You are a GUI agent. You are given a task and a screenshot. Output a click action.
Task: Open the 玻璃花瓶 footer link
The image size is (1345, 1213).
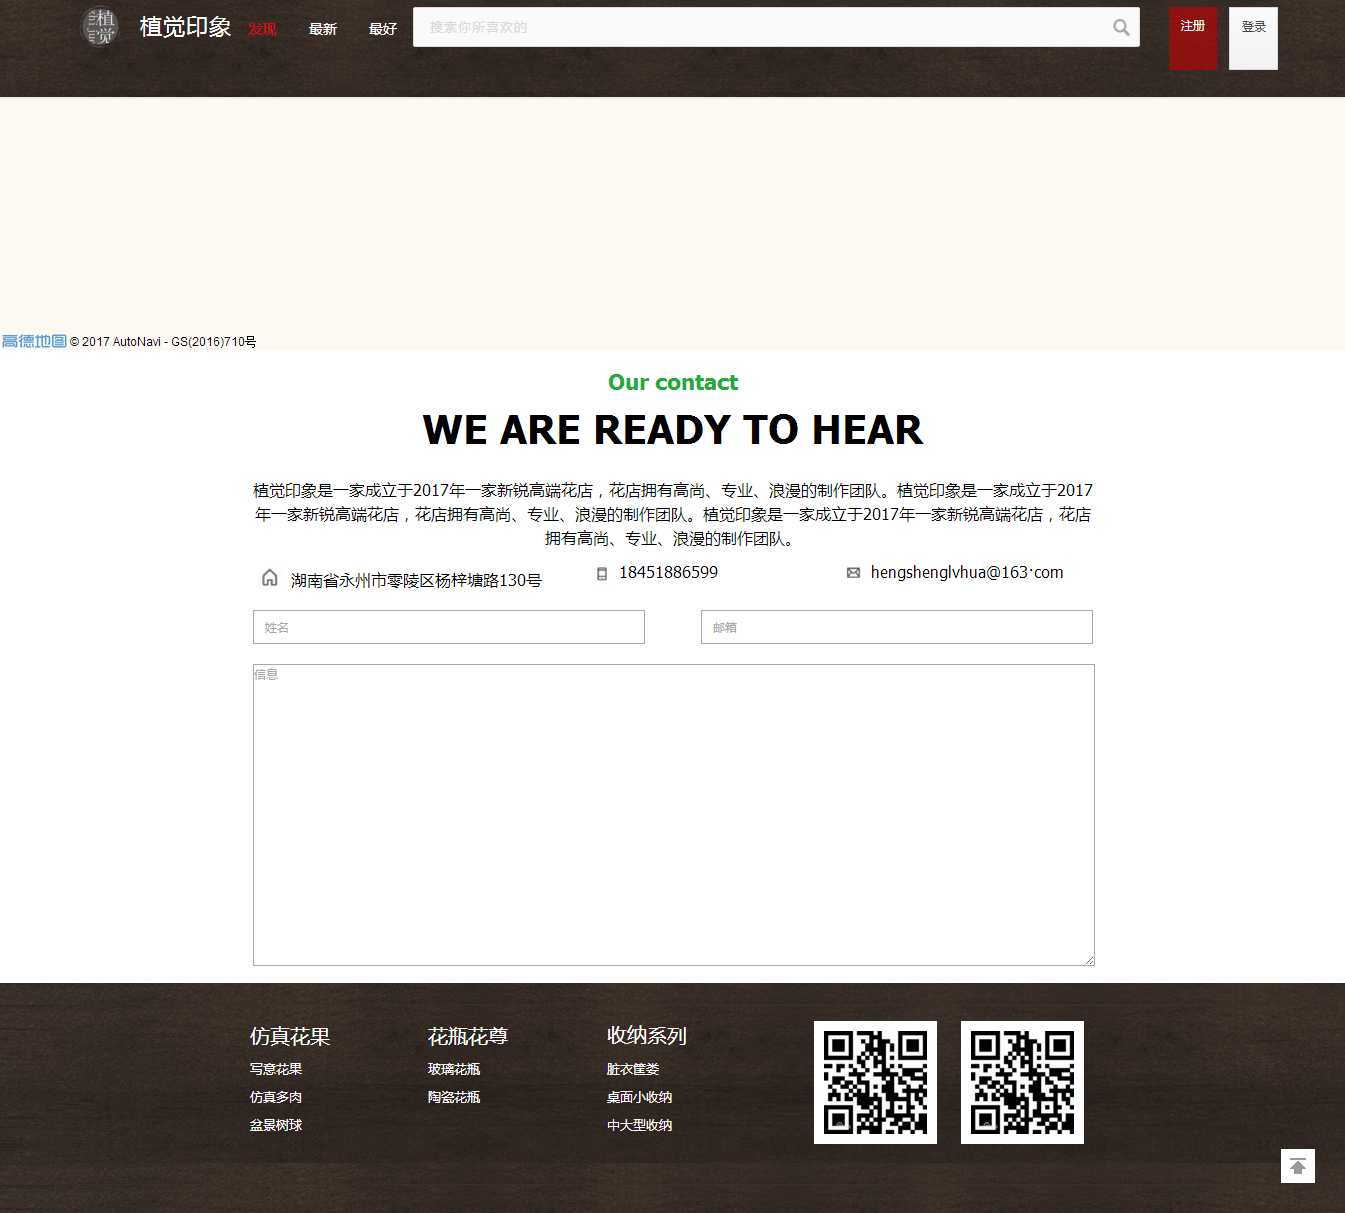click(454, 1069)
